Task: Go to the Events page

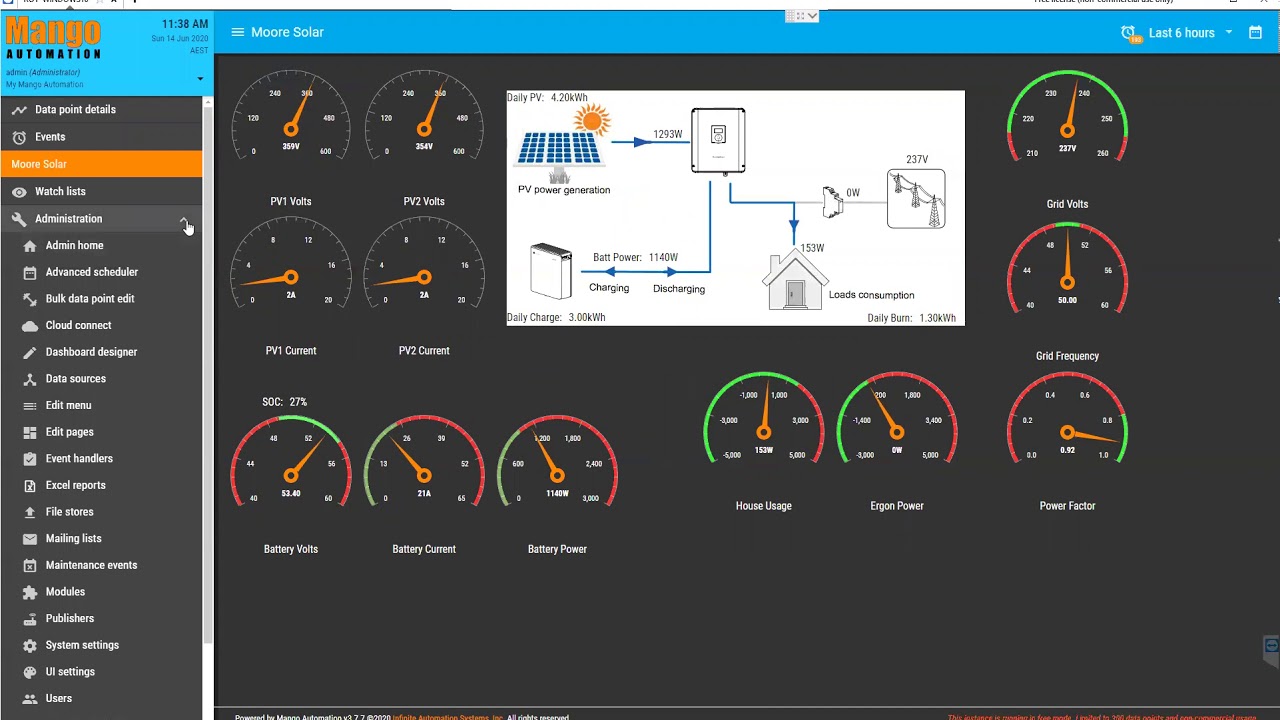Action: 101,137
